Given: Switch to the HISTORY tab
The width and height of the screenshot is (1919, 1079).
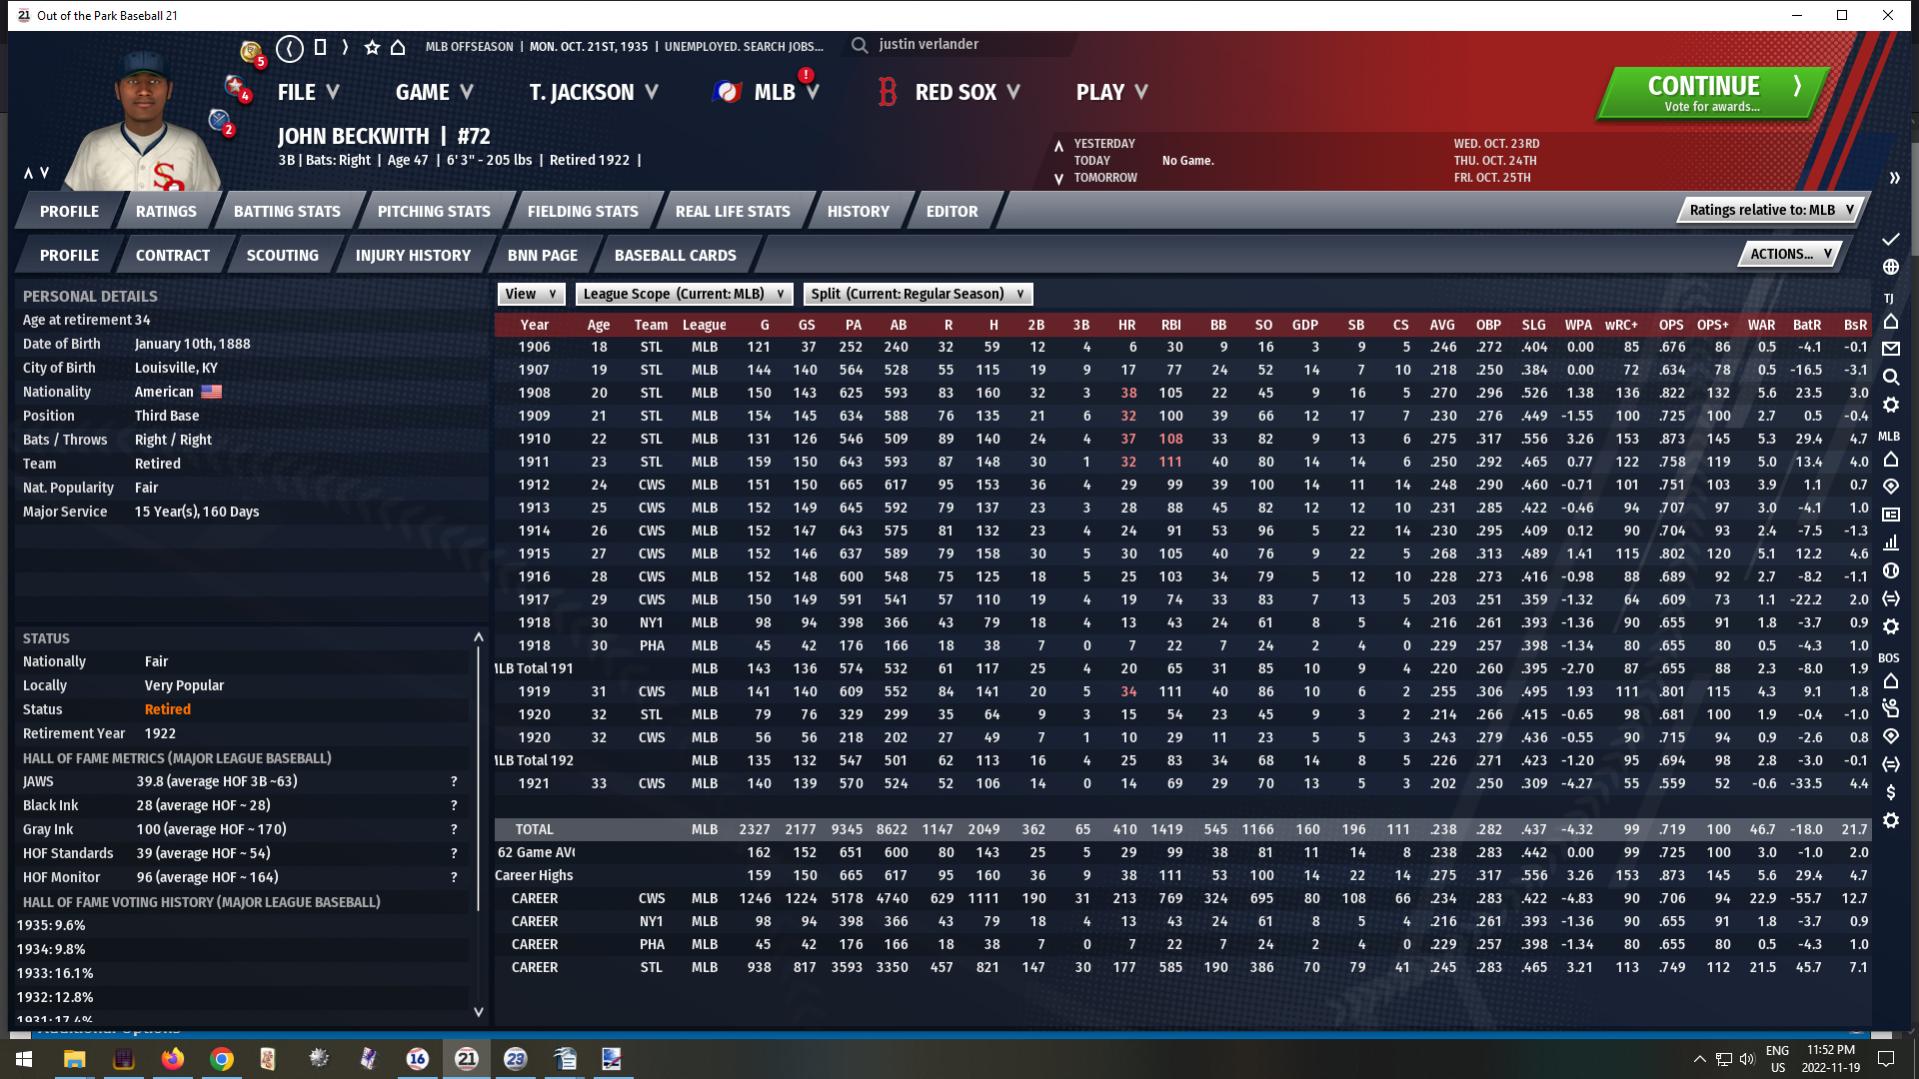Looking at the screenshot, I should [x=858, y=211].
